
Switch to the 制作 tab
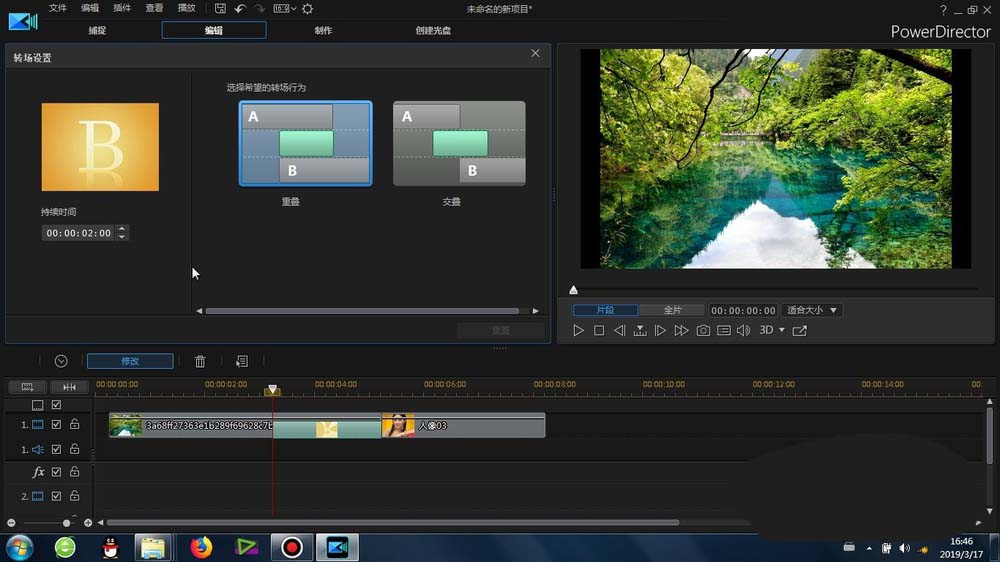point(323,31)
